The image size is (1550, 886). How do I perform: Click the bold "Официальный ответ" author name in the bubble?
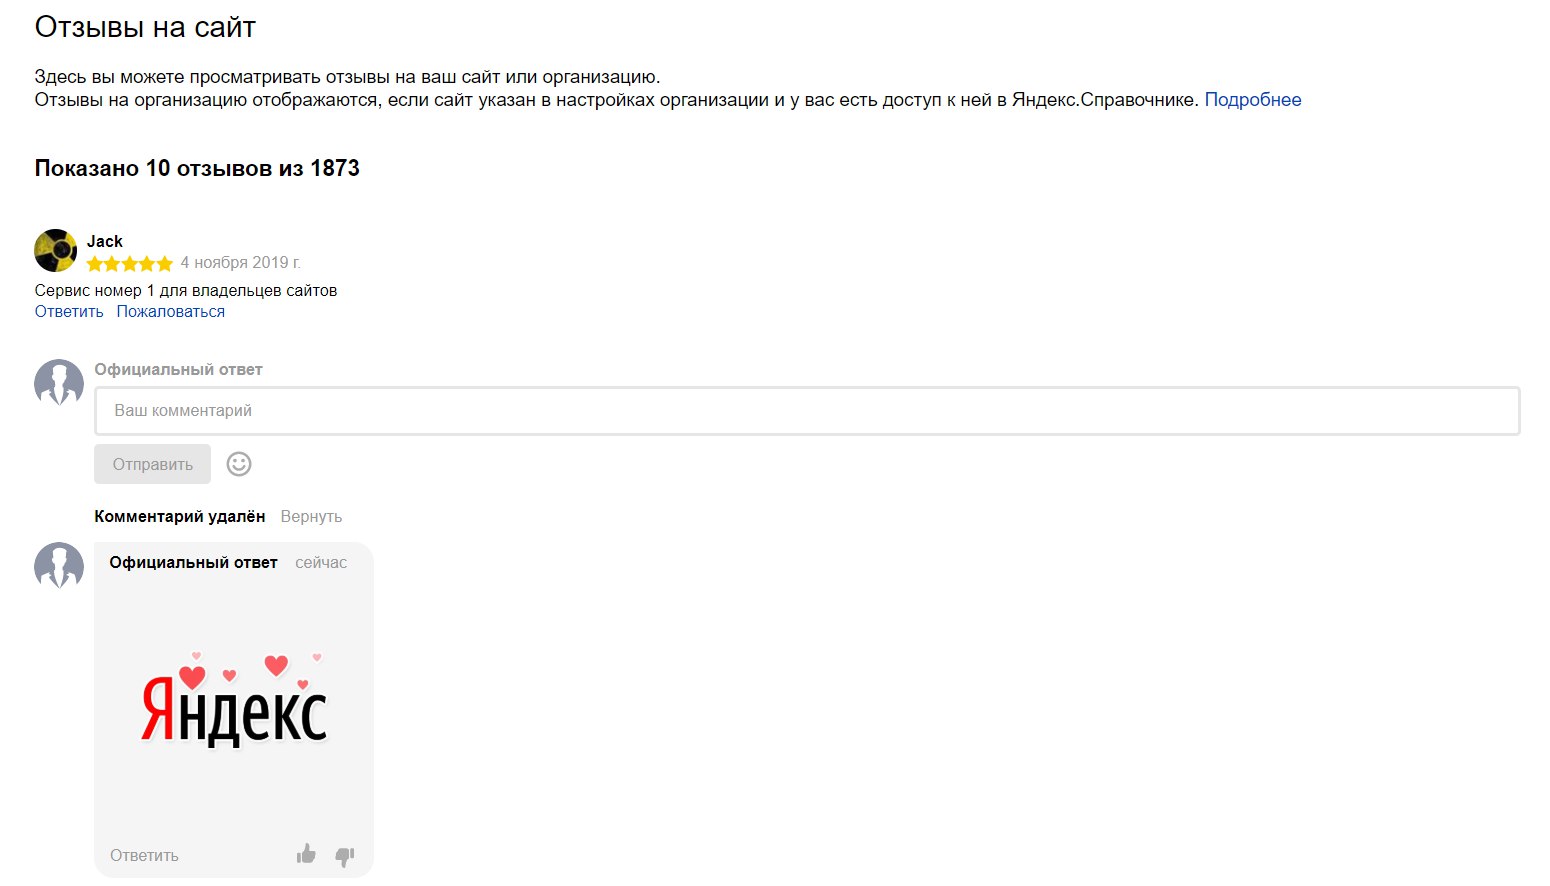point(193,563)
